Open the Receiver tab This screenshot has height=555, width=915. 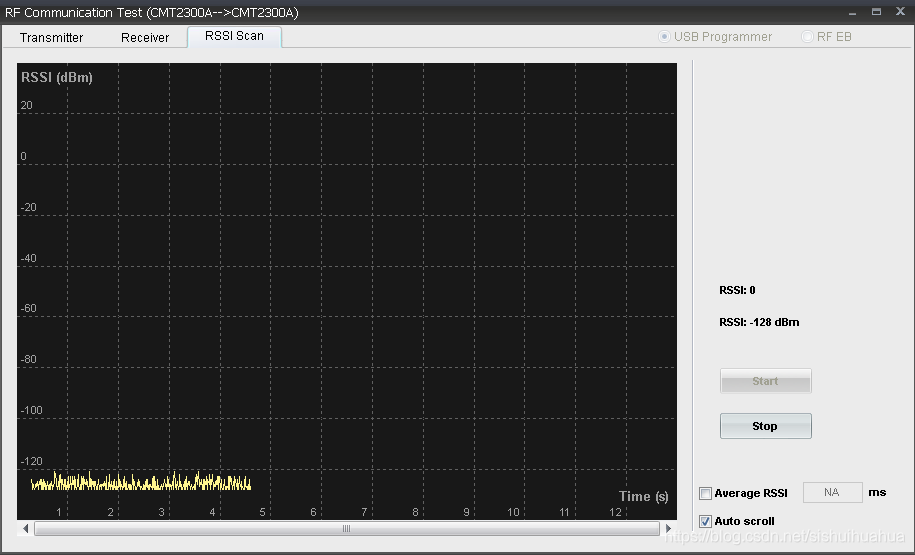click(x=145, y=37)
